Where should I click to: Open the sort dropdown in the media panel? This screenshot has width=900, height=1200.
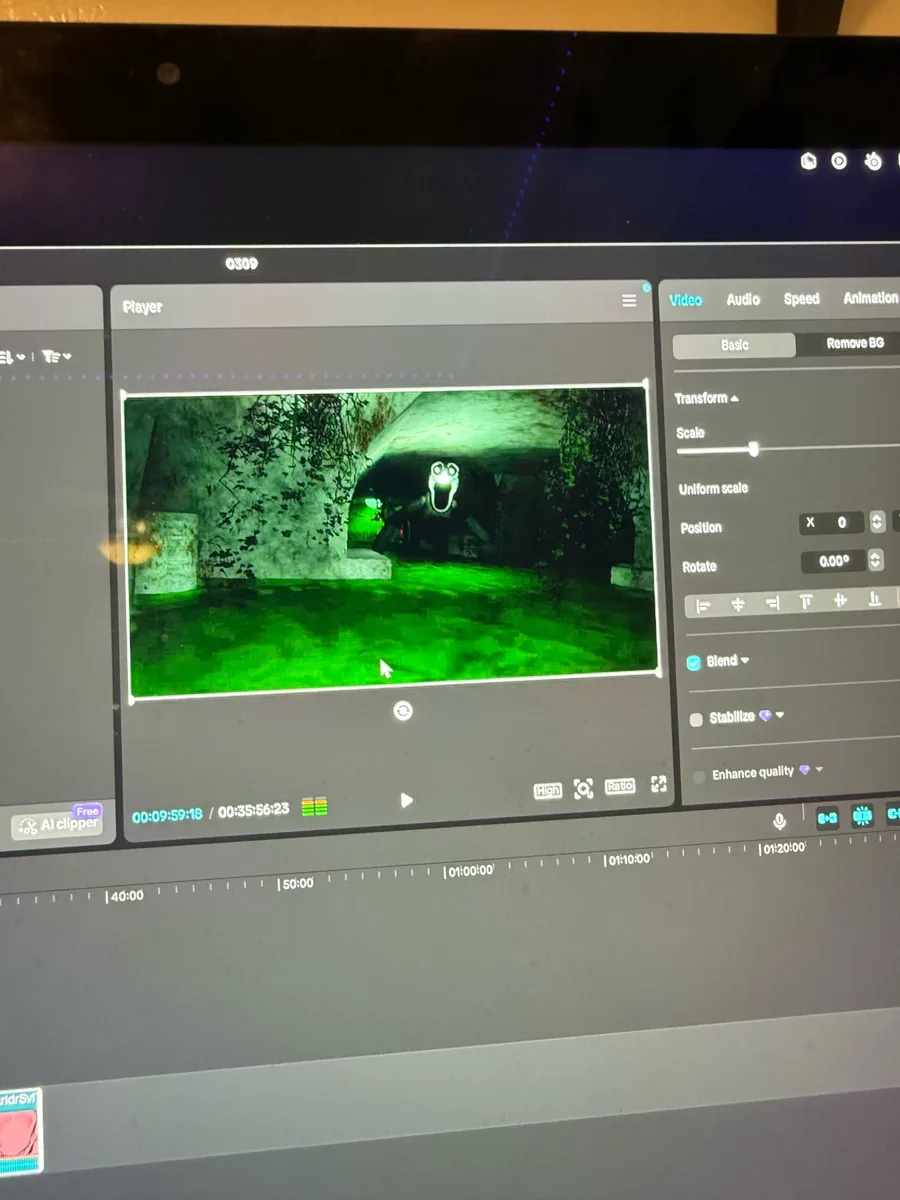[12, 356]
